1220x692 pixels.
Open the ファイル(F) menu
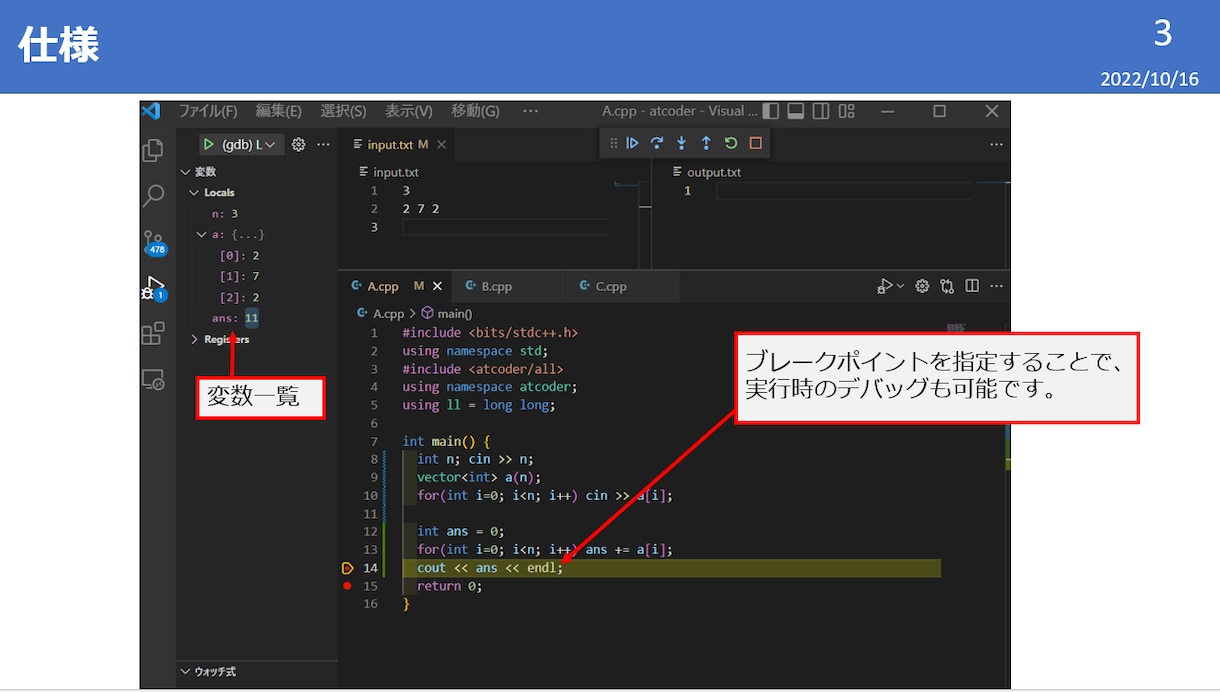click(208, 111)
